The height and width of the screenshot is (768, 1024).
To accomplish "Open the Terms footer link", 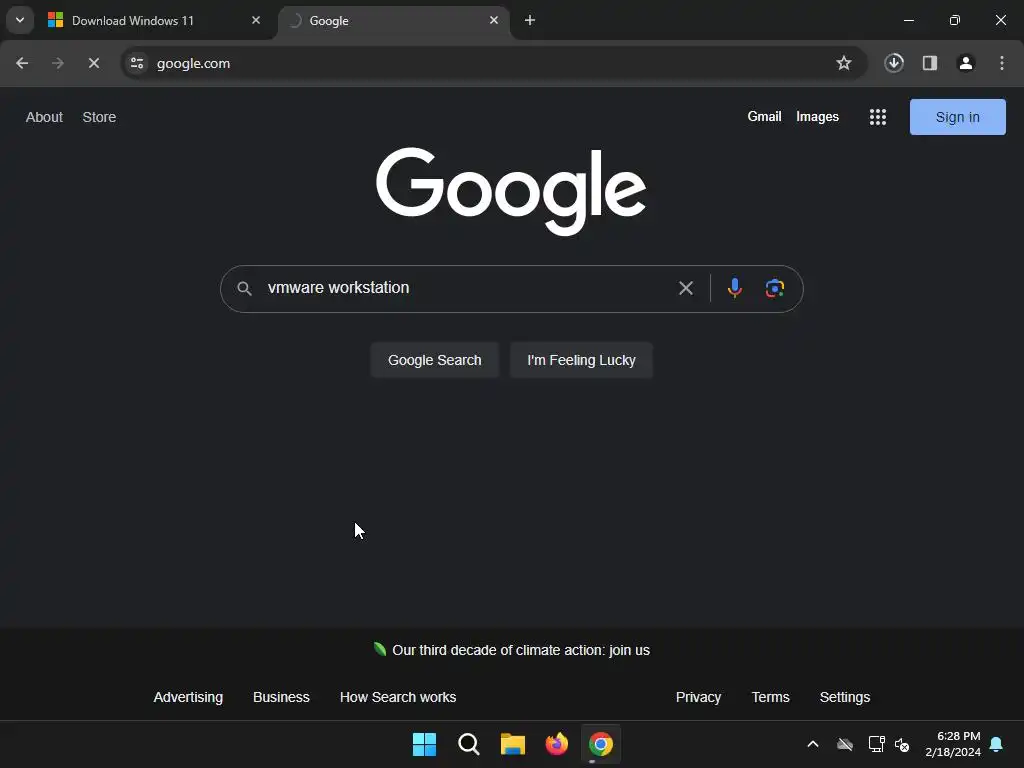I will click(x=771, y=697).
